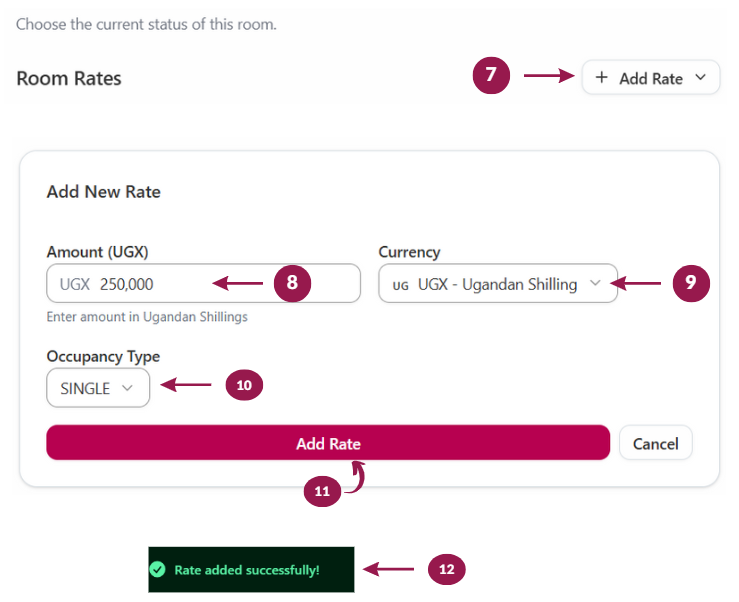This screenshot has width=739, height=602.
Task: Click the Add New Rate form title
Action: pyautogui.click(x=104, y=192)
